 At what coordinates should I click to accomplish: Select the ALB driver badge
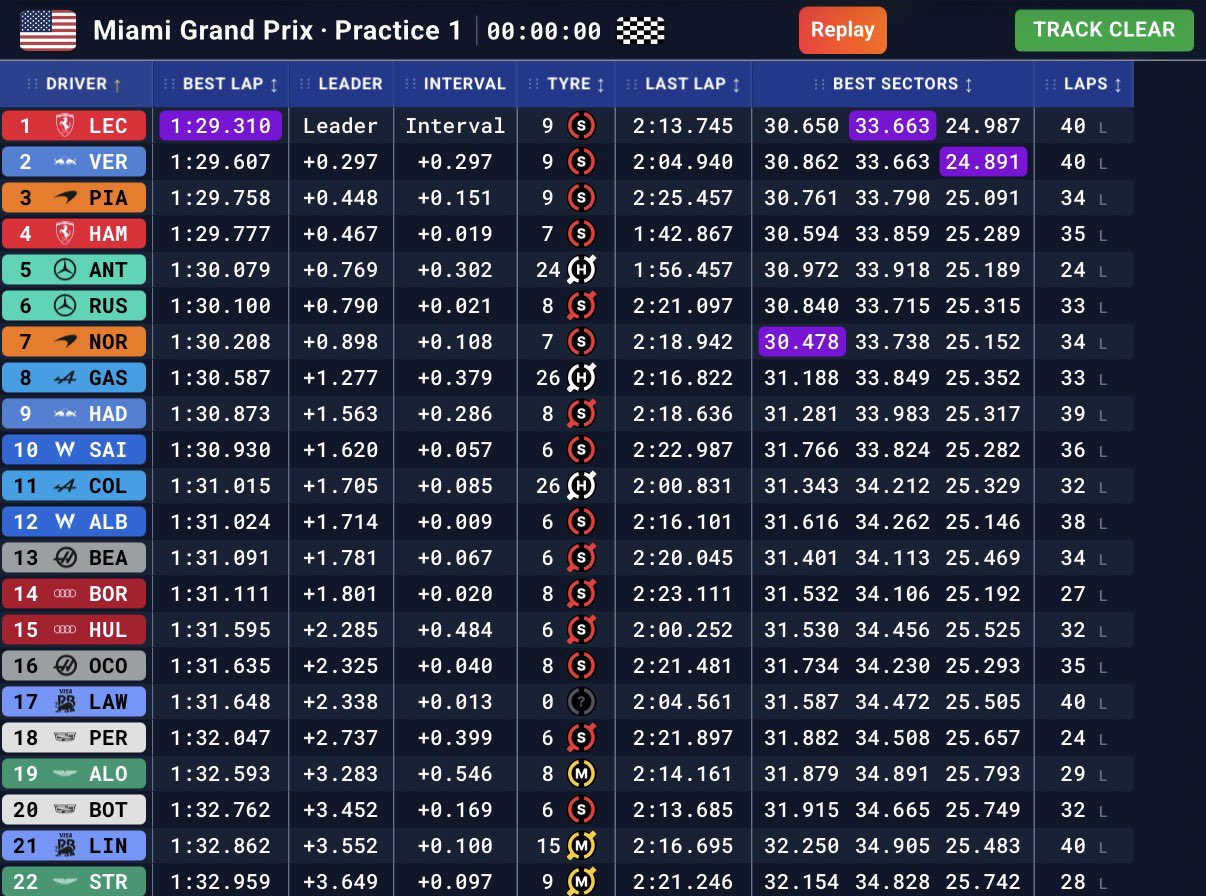74,522
